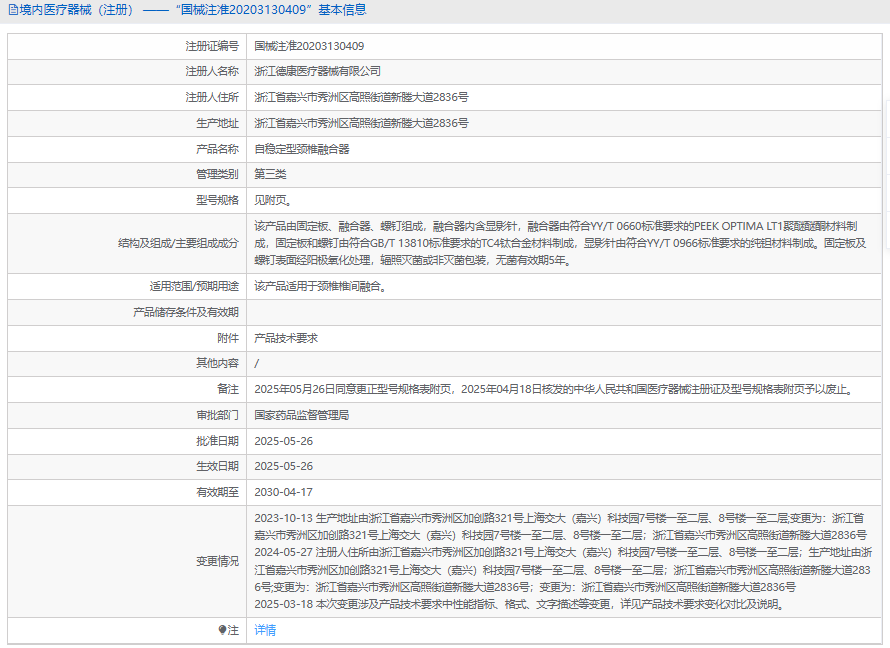Click the 产品技术要求 attachment text
Screen dimensions: 890x648
[x=286, y=338]
